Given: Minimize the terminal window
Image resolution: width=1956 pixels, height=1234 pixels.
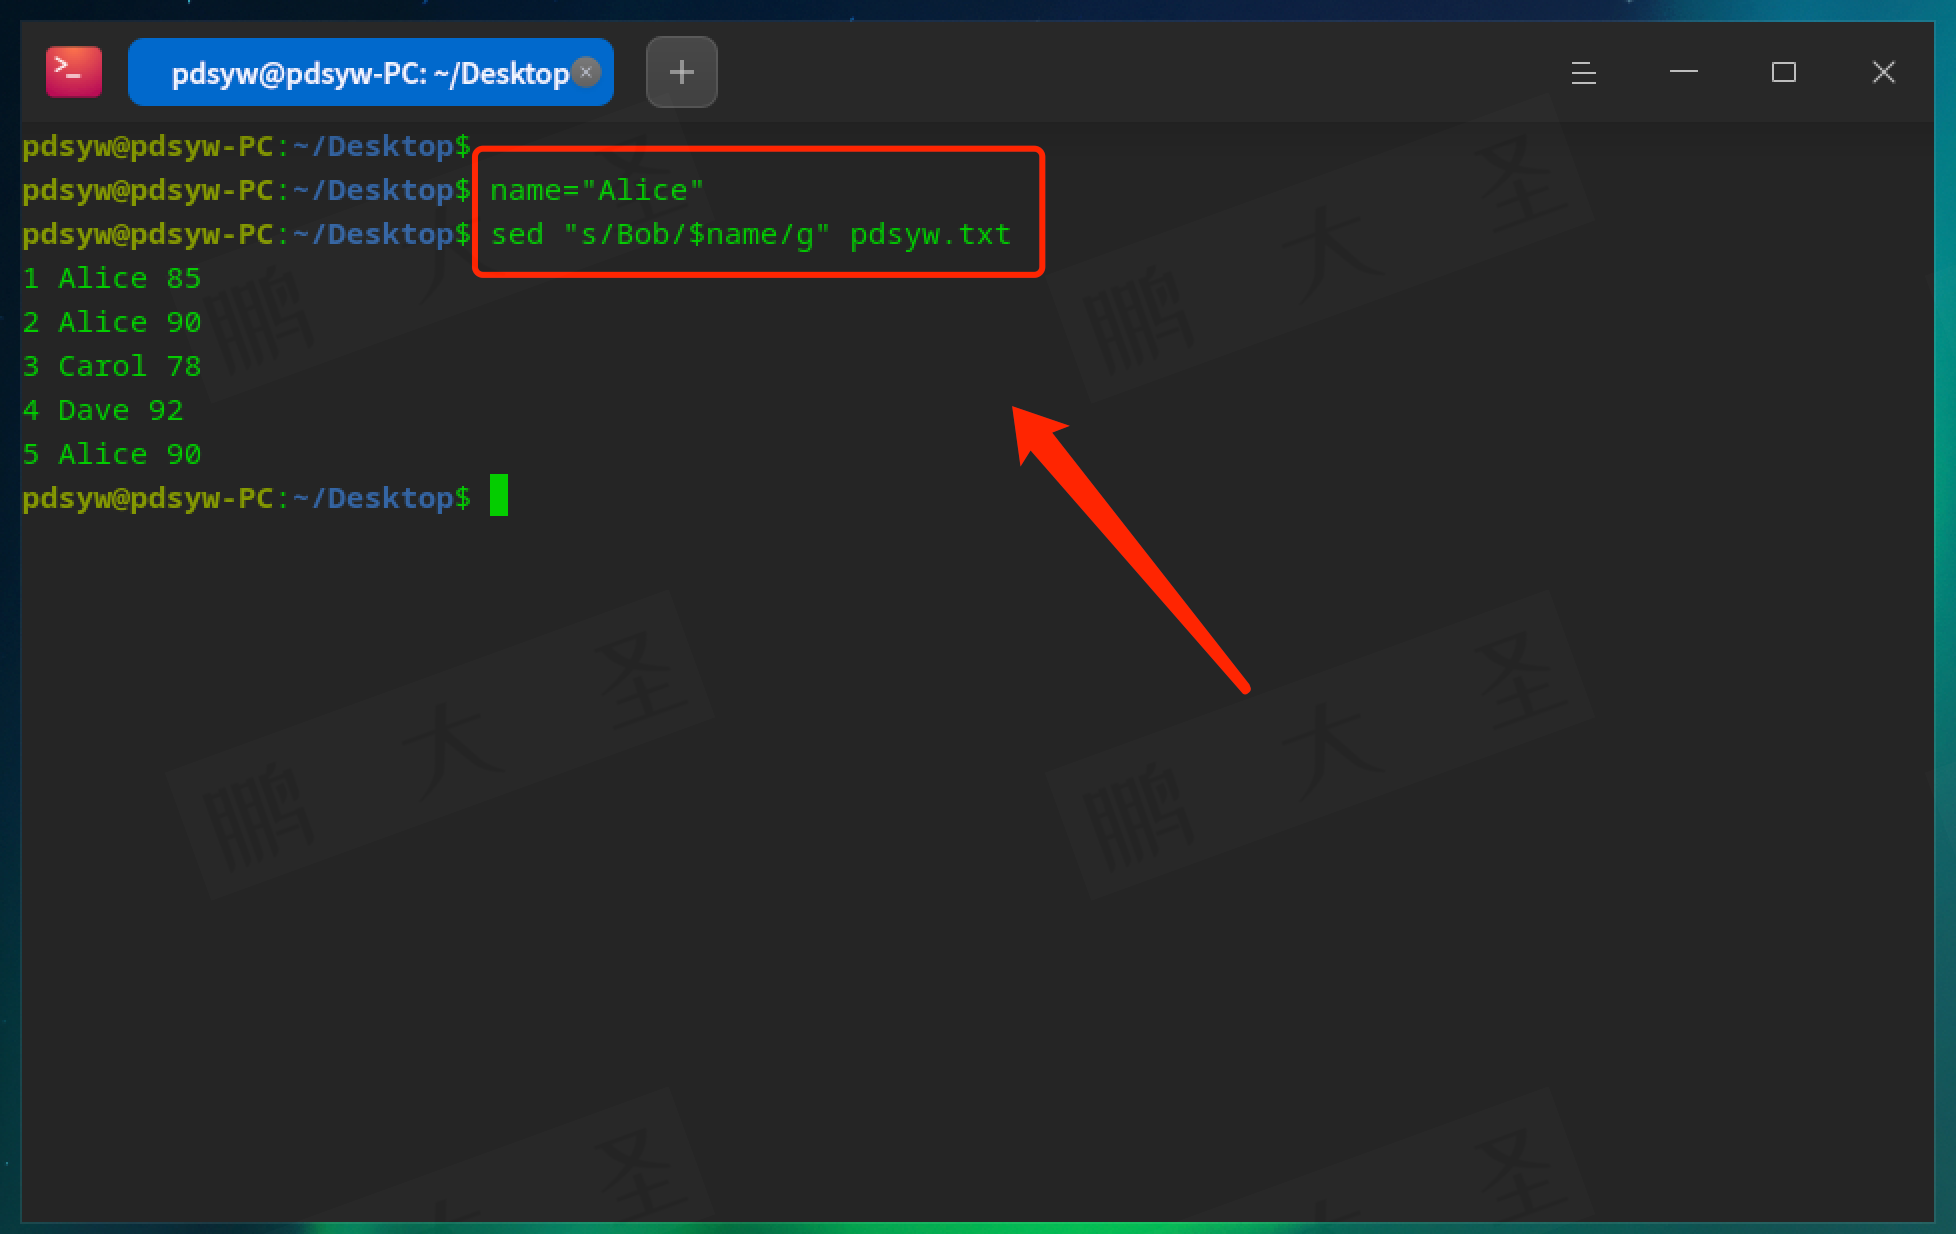Looking at the screenshot, I should point(1684,72).
